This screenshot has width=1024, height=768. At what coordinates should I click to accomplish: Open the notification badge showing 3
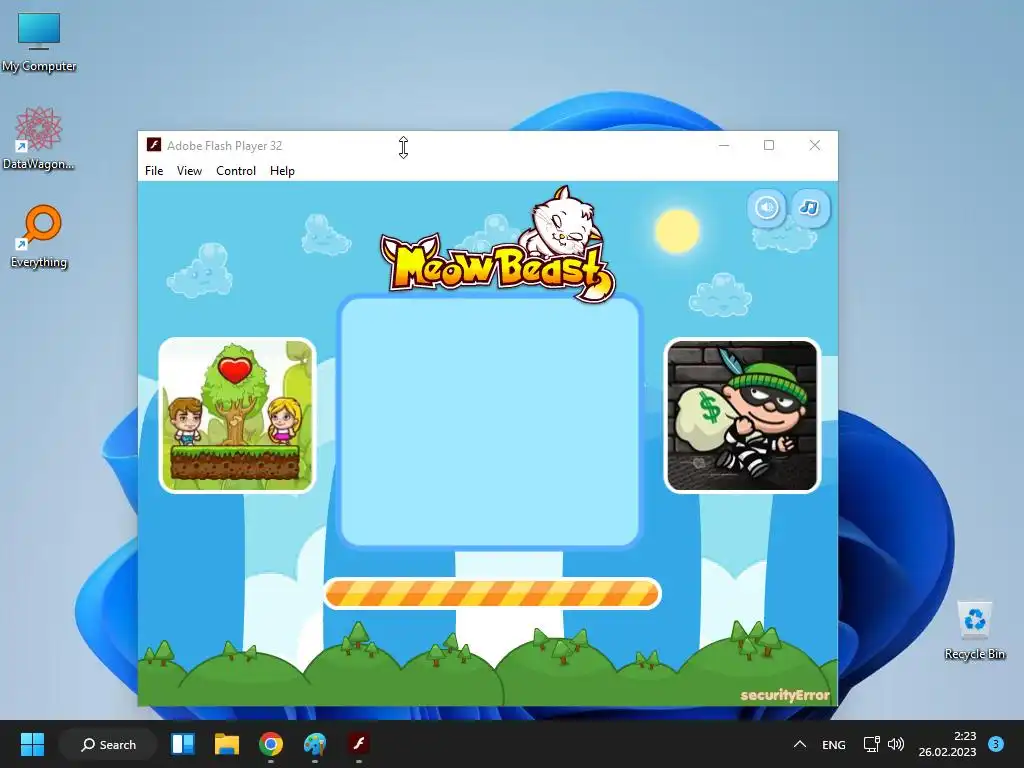[x=996, y=744]
